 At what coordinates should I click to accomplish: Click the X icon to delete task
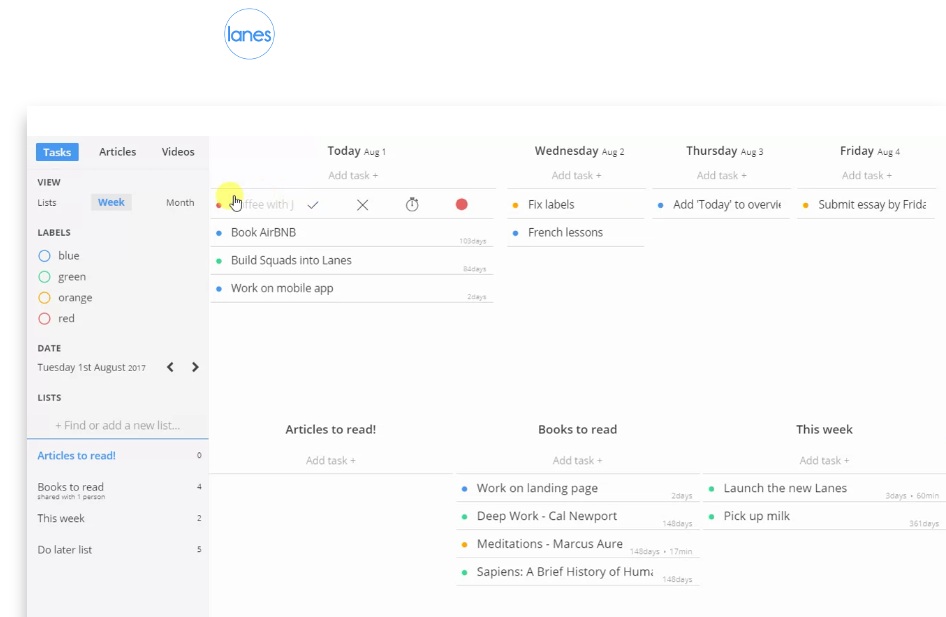363,205
